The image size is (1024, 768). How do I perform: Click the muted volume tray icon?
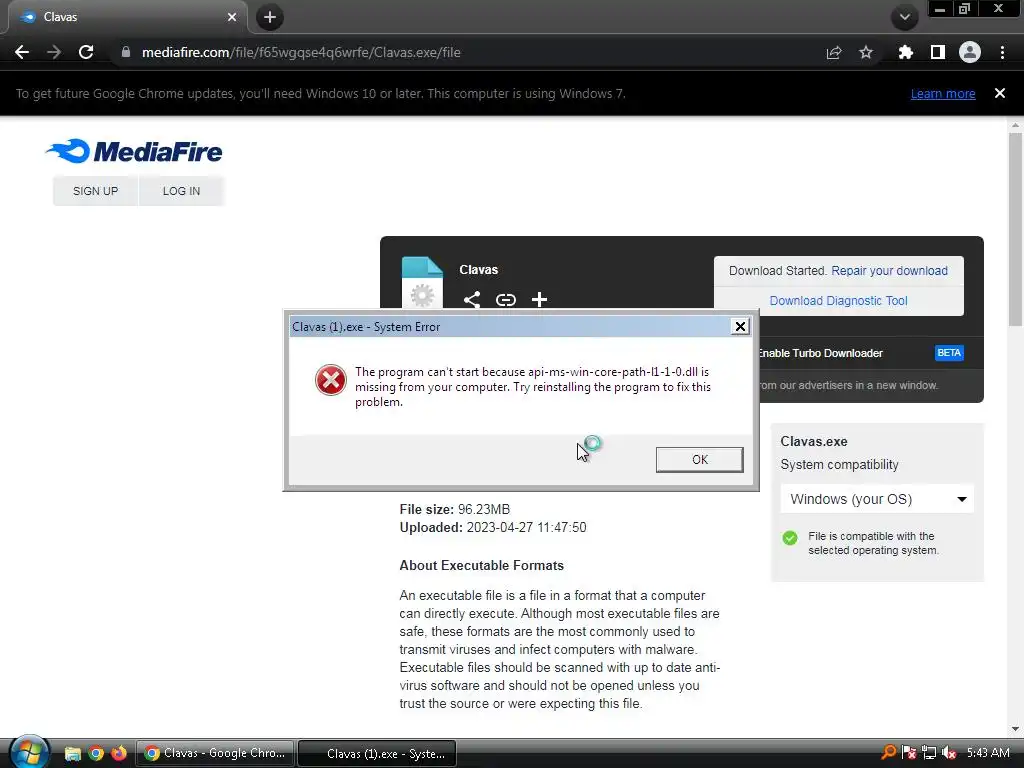click(x=949, y=753)
